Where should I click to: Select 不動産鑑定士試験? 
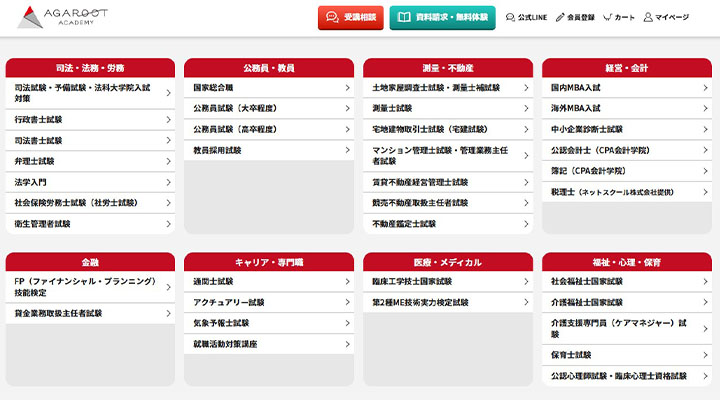[x=448, y=224]
